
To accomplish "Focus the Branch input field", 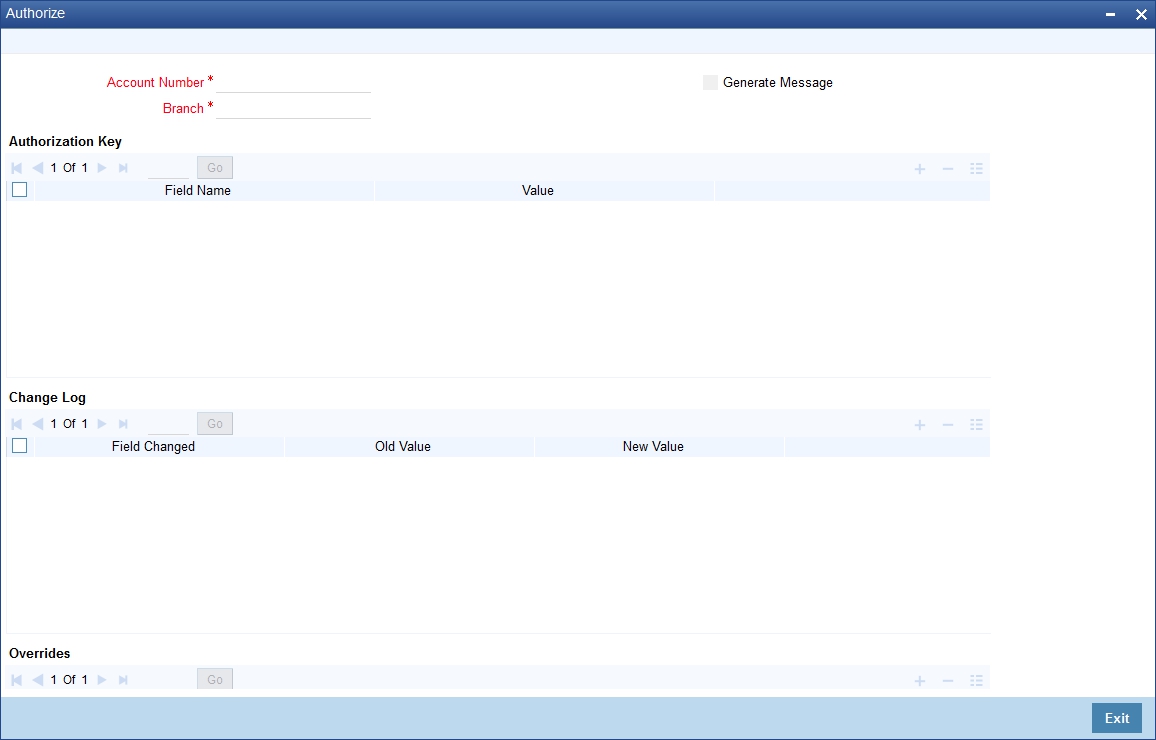I will tap(293, 108).
